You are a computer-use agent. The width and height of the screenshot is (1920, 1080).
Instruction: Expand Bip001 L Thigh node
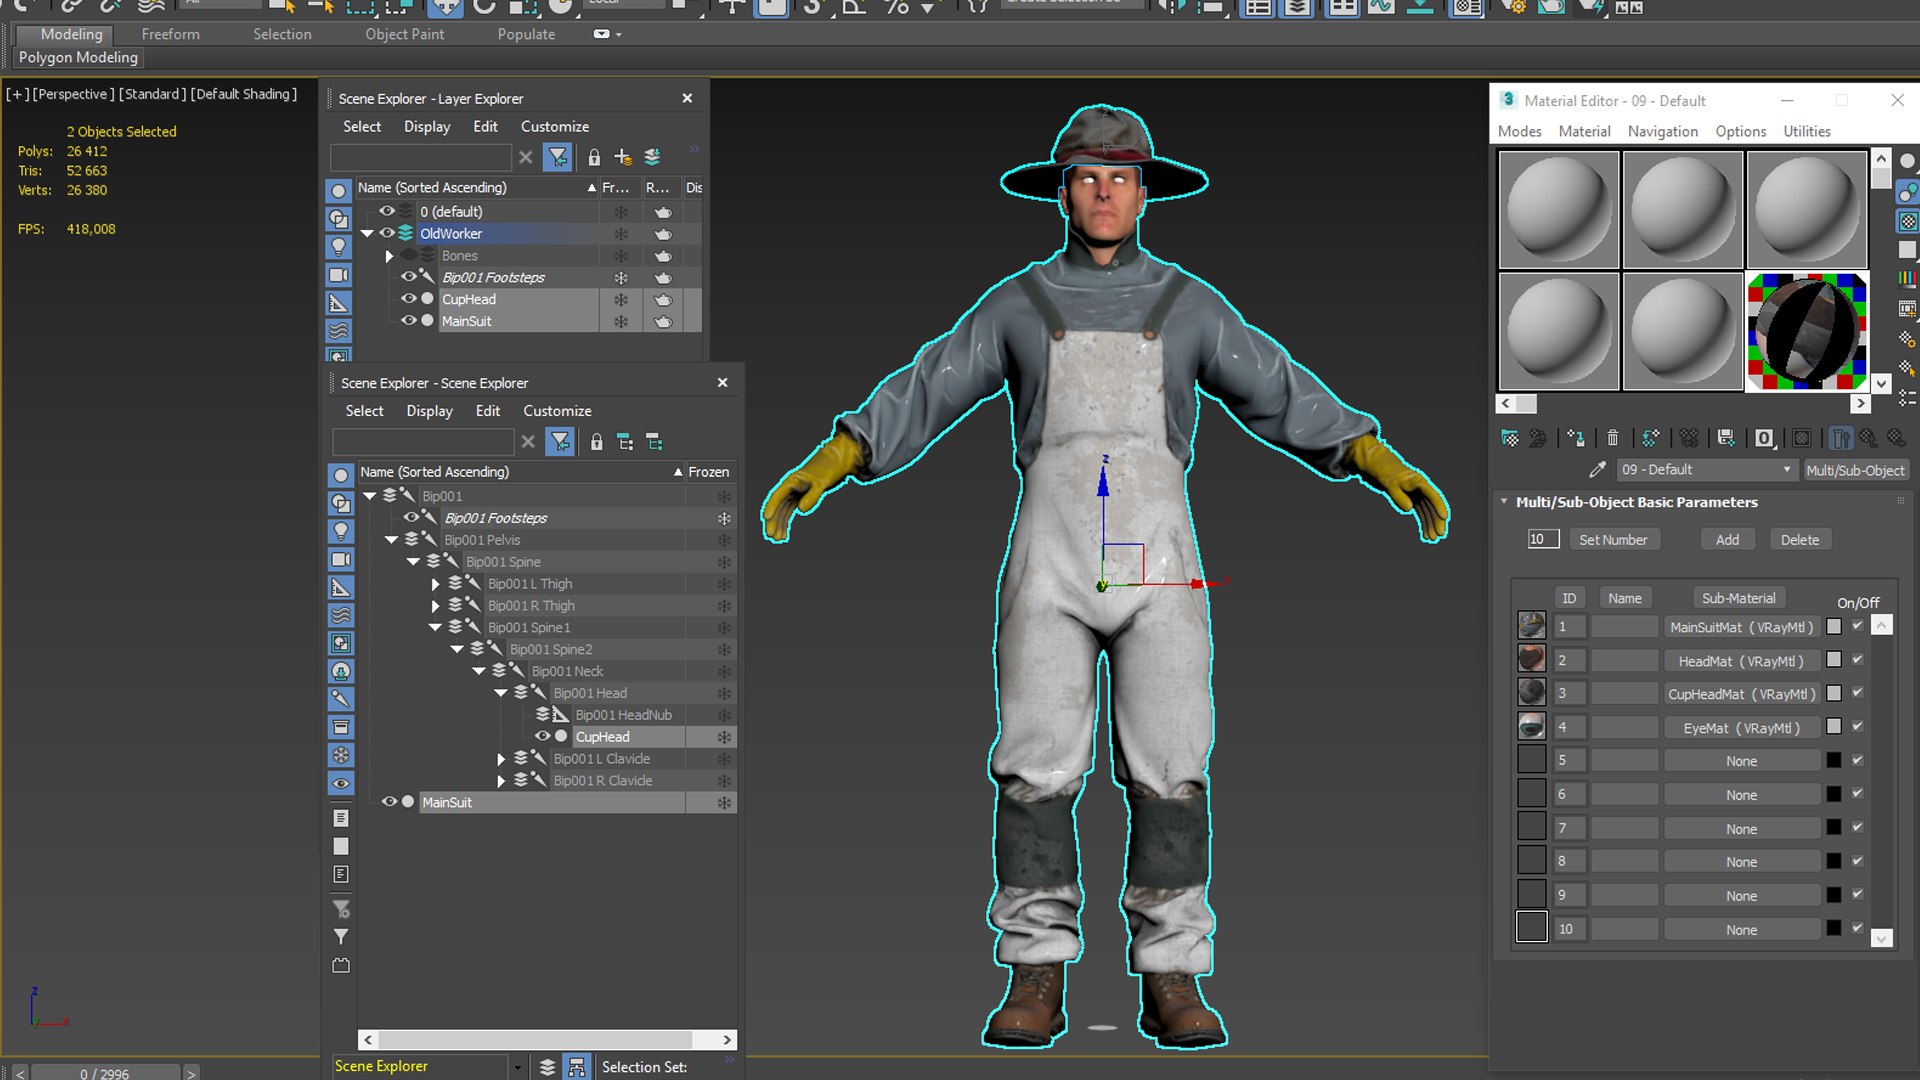[x=435, y=584]
